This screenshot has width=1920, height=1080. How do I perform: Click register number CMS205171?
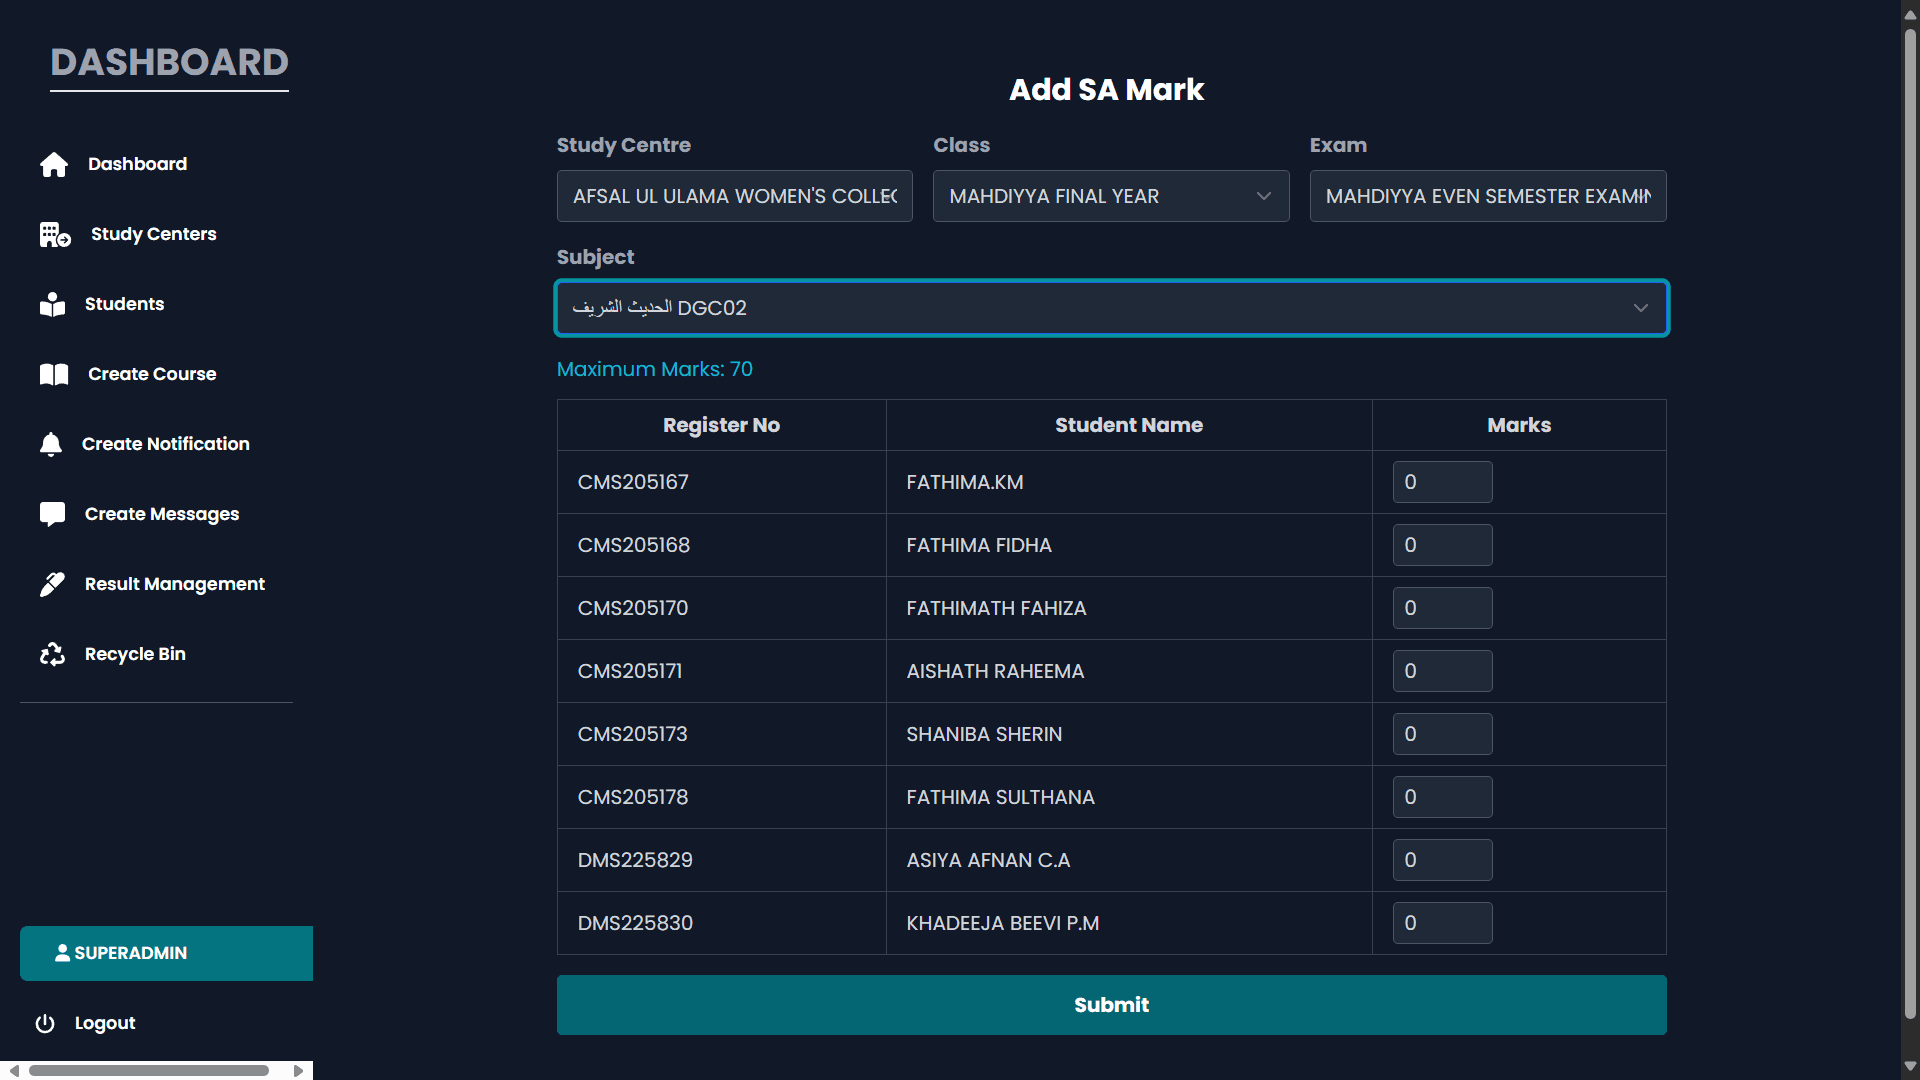tap(630, 671)
